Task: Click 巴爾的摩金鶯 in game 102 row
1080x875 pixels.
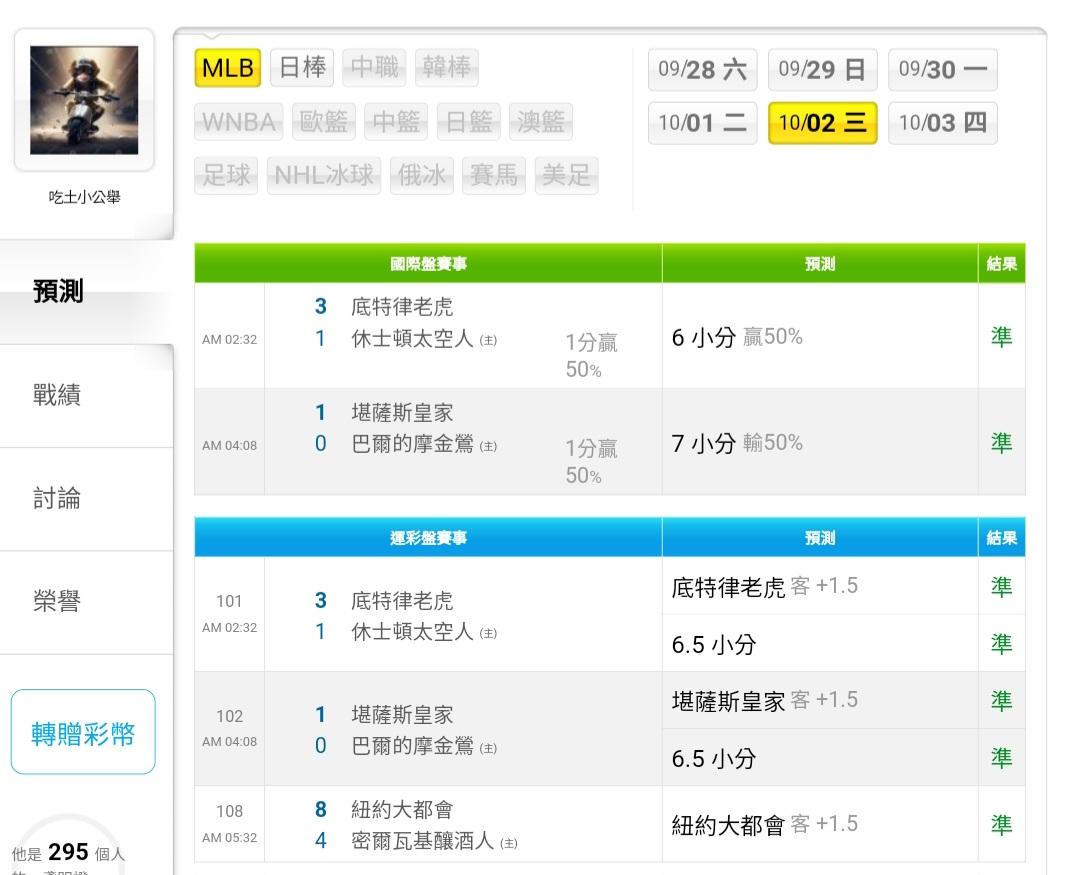Action: coord(413,745)
